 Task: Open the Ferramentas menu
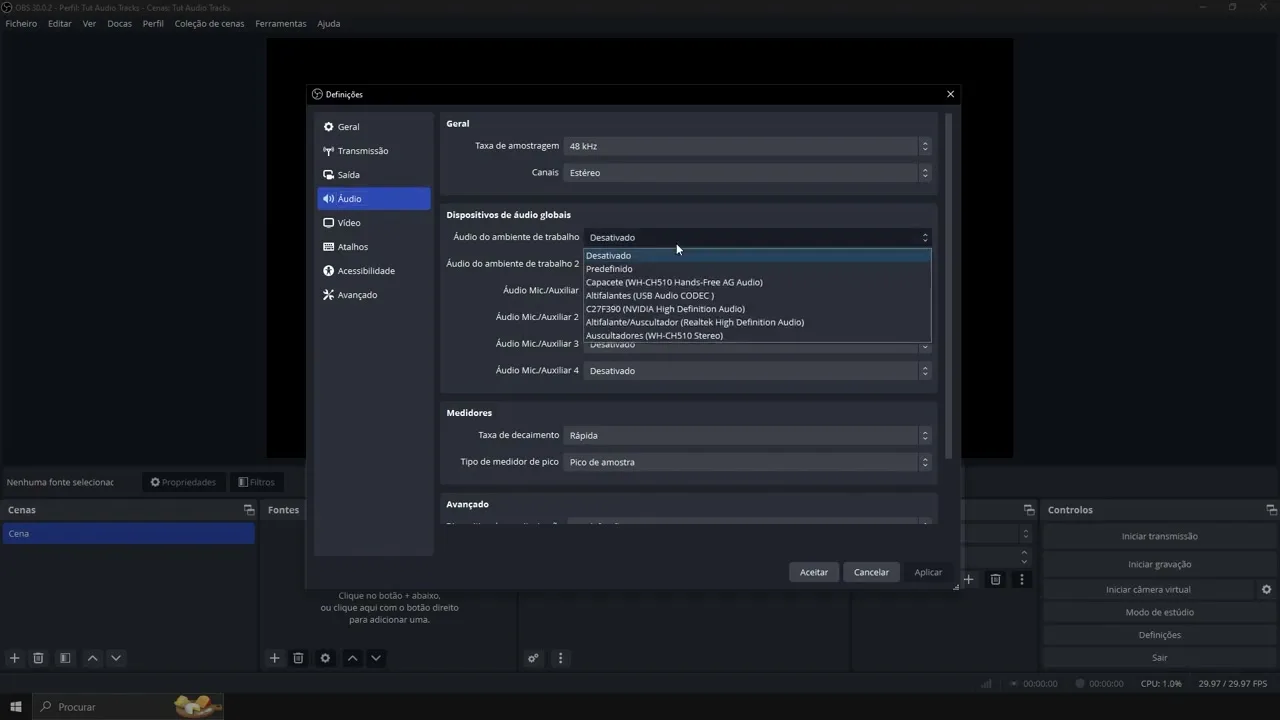point(281,23)
